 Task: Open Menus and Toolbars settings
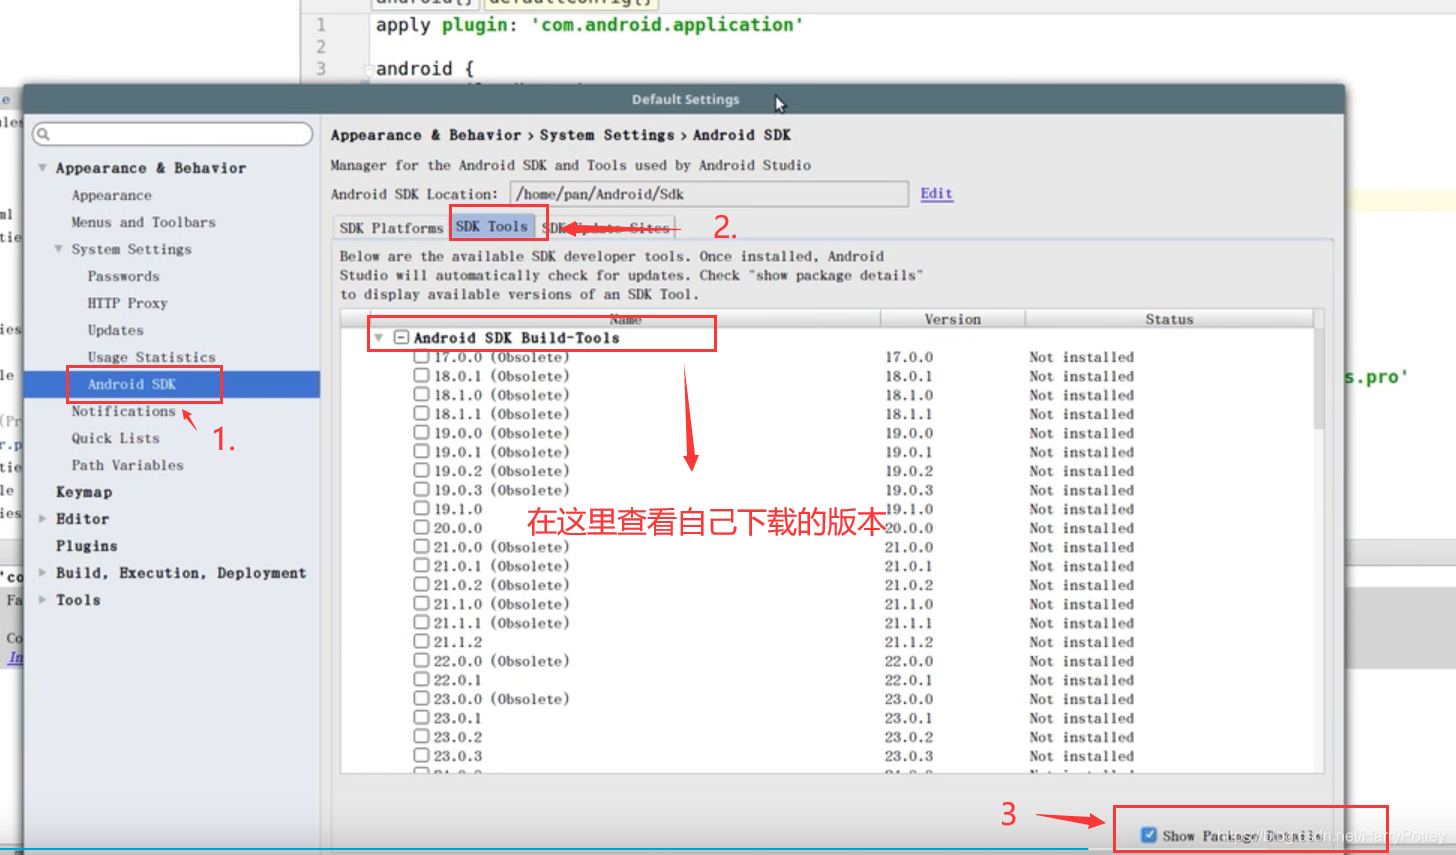(143, 222)
